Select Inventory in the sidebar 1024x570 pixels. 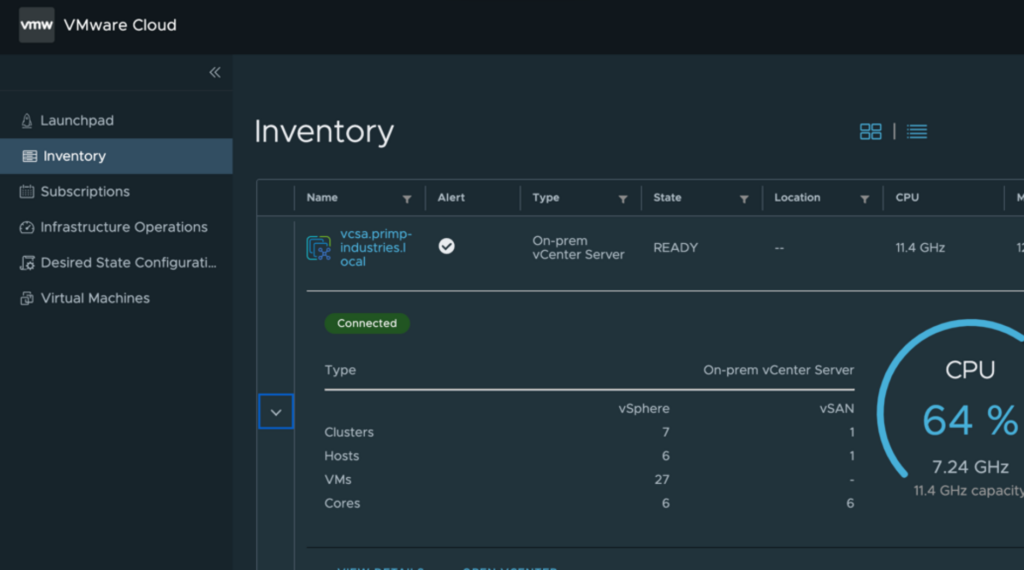coord(116,156)
